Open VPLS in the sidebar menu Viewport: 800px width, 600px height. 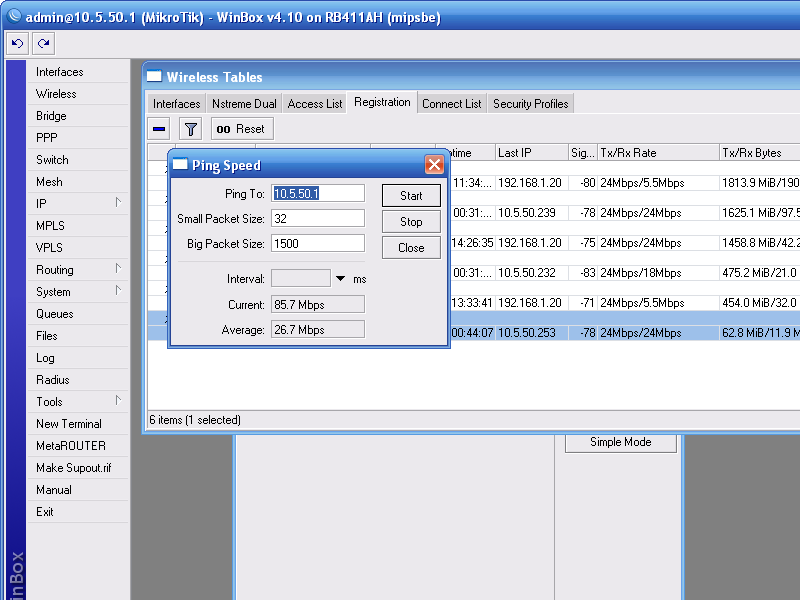[x=78, y=247]
